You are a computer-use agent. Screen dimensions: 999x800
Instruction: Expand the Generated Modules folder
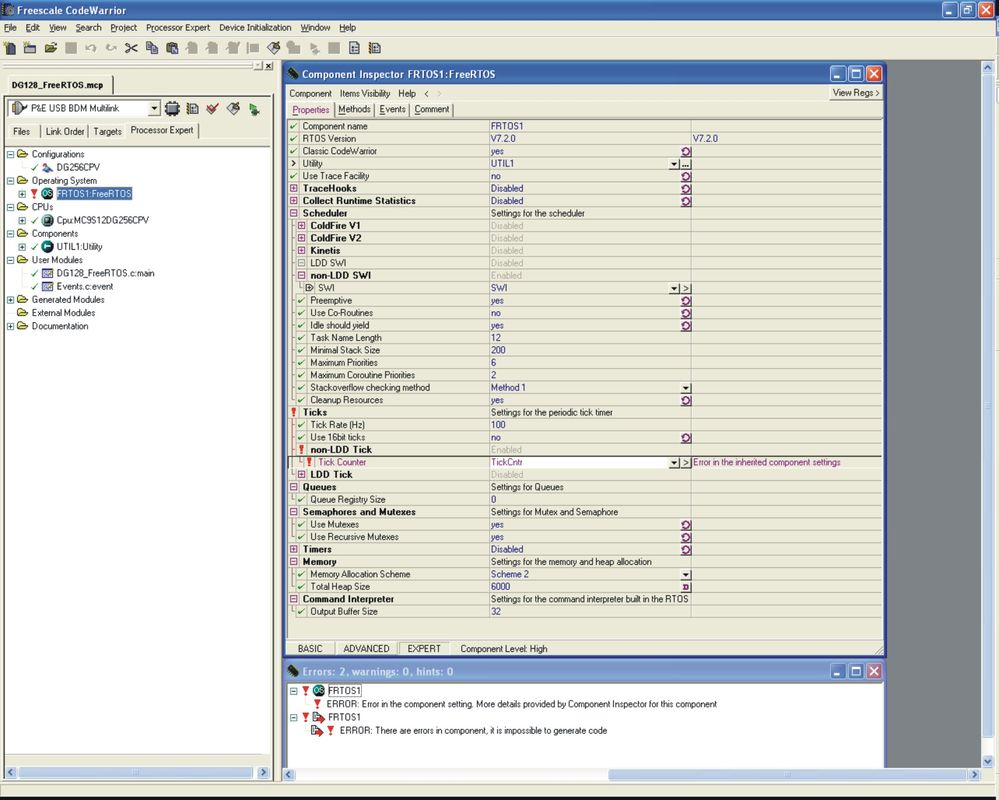coord(10,299)
